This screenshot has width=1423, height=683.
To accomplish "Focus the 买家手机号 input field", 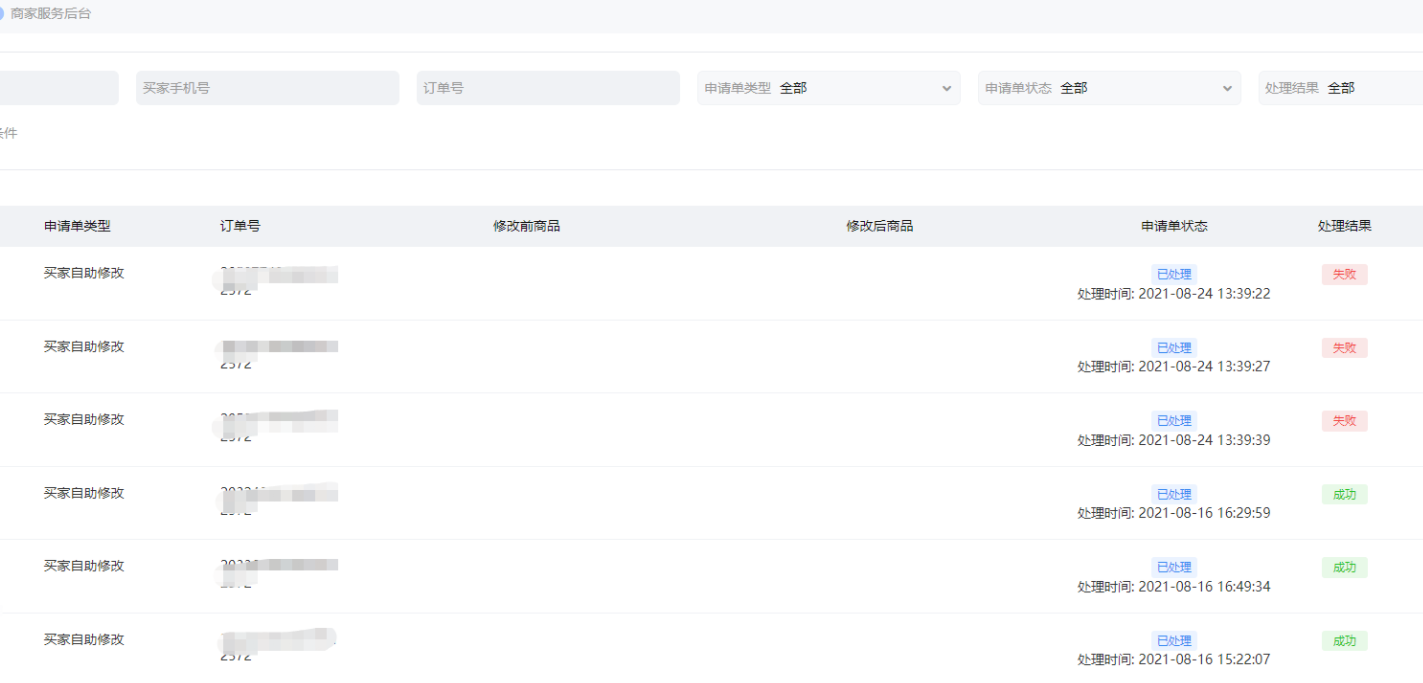I will (x=267, y=88).
